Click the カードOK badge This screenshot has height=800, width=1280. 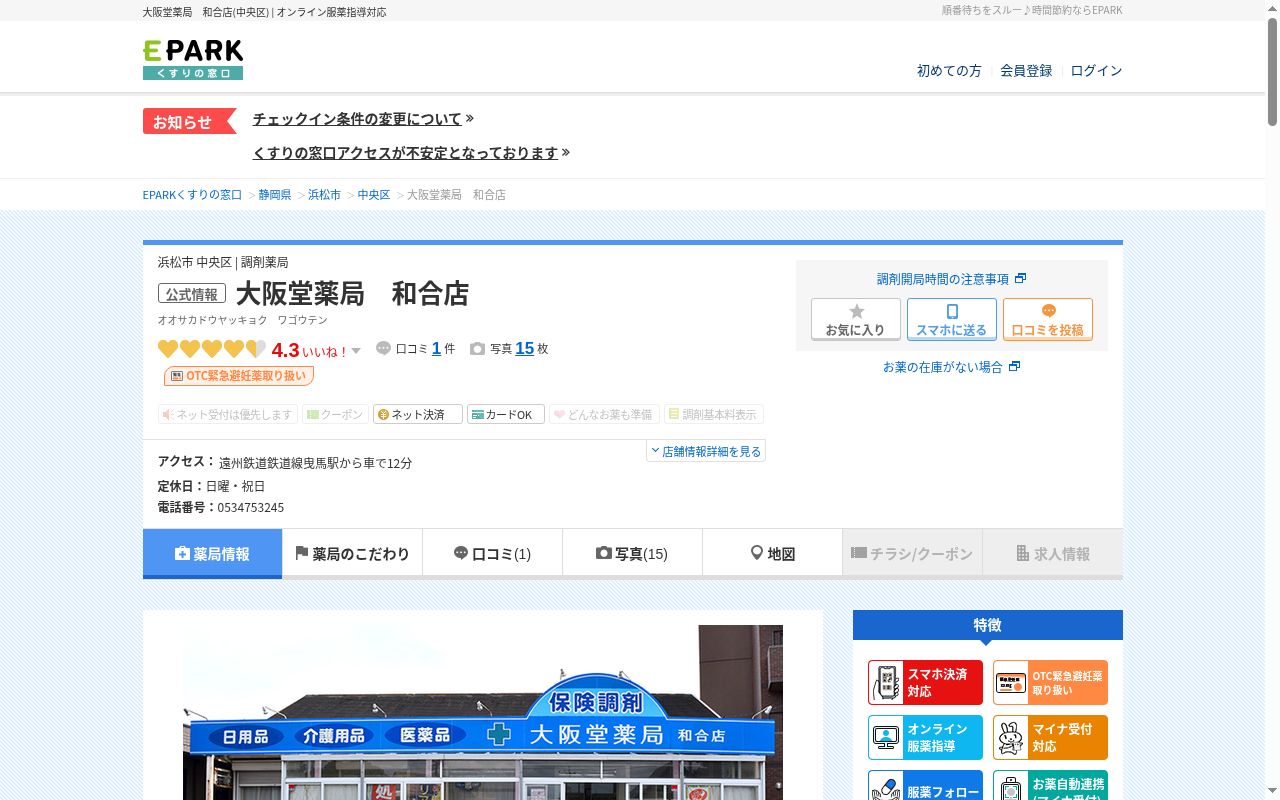click(506, 414)
